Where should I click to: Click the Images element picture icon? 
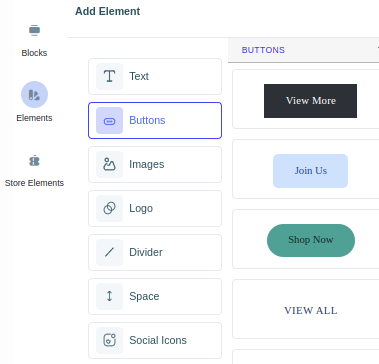pyautogui.click(x=109, y=164)
